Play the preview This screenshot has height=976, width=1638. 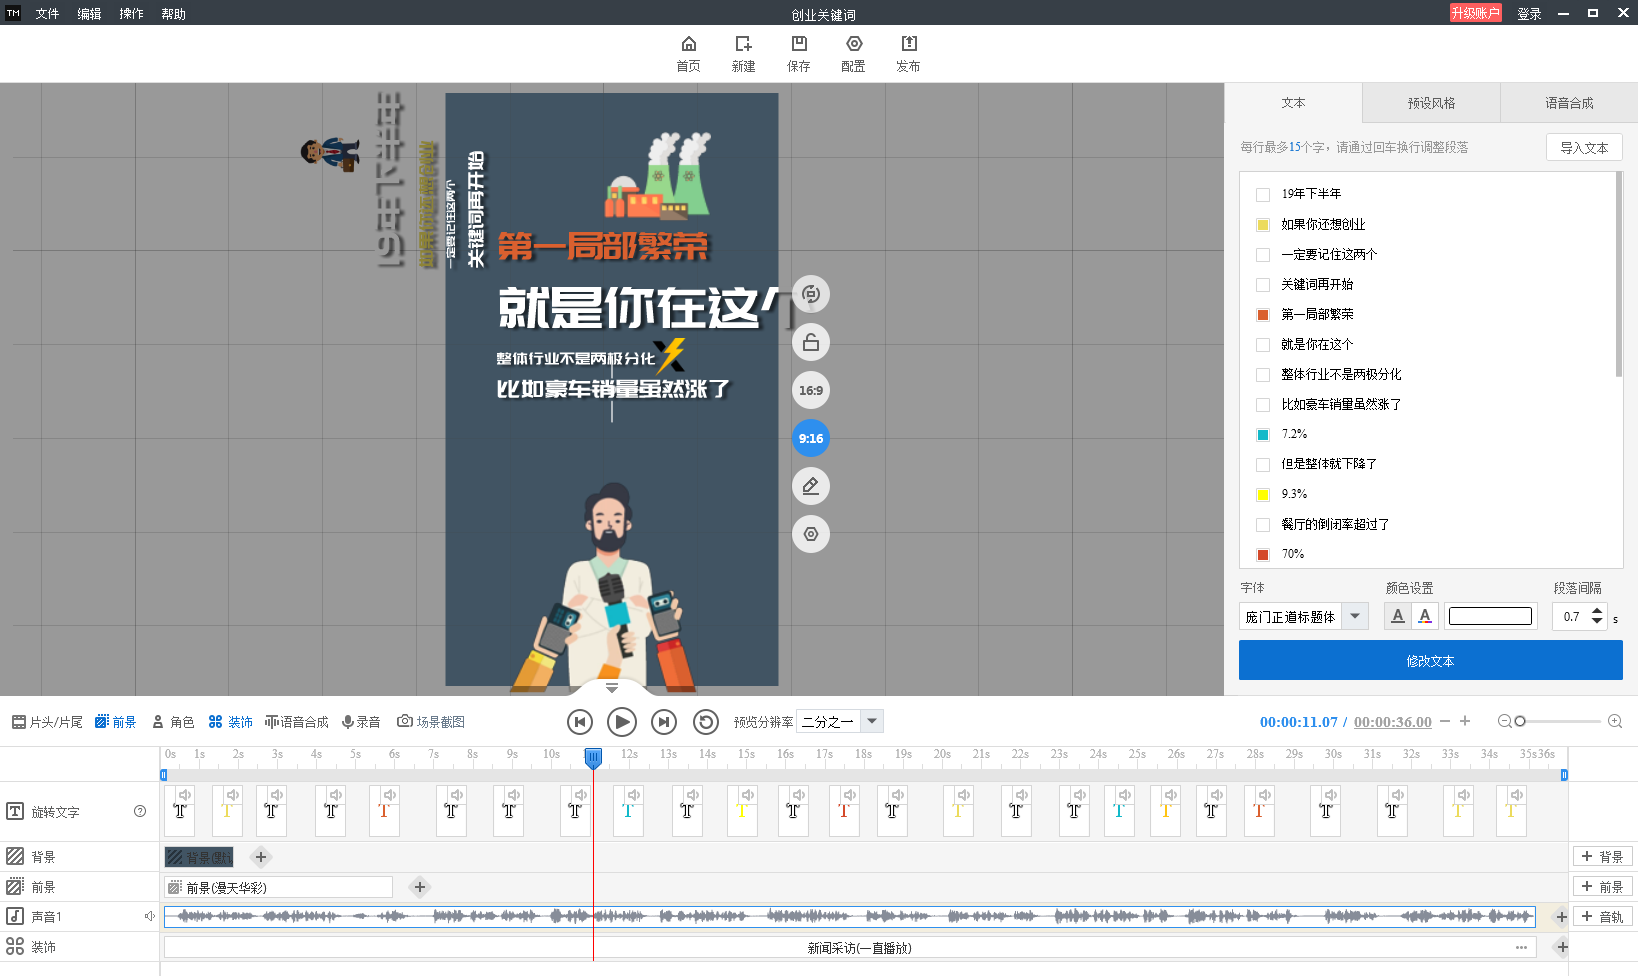pos(622,722)
